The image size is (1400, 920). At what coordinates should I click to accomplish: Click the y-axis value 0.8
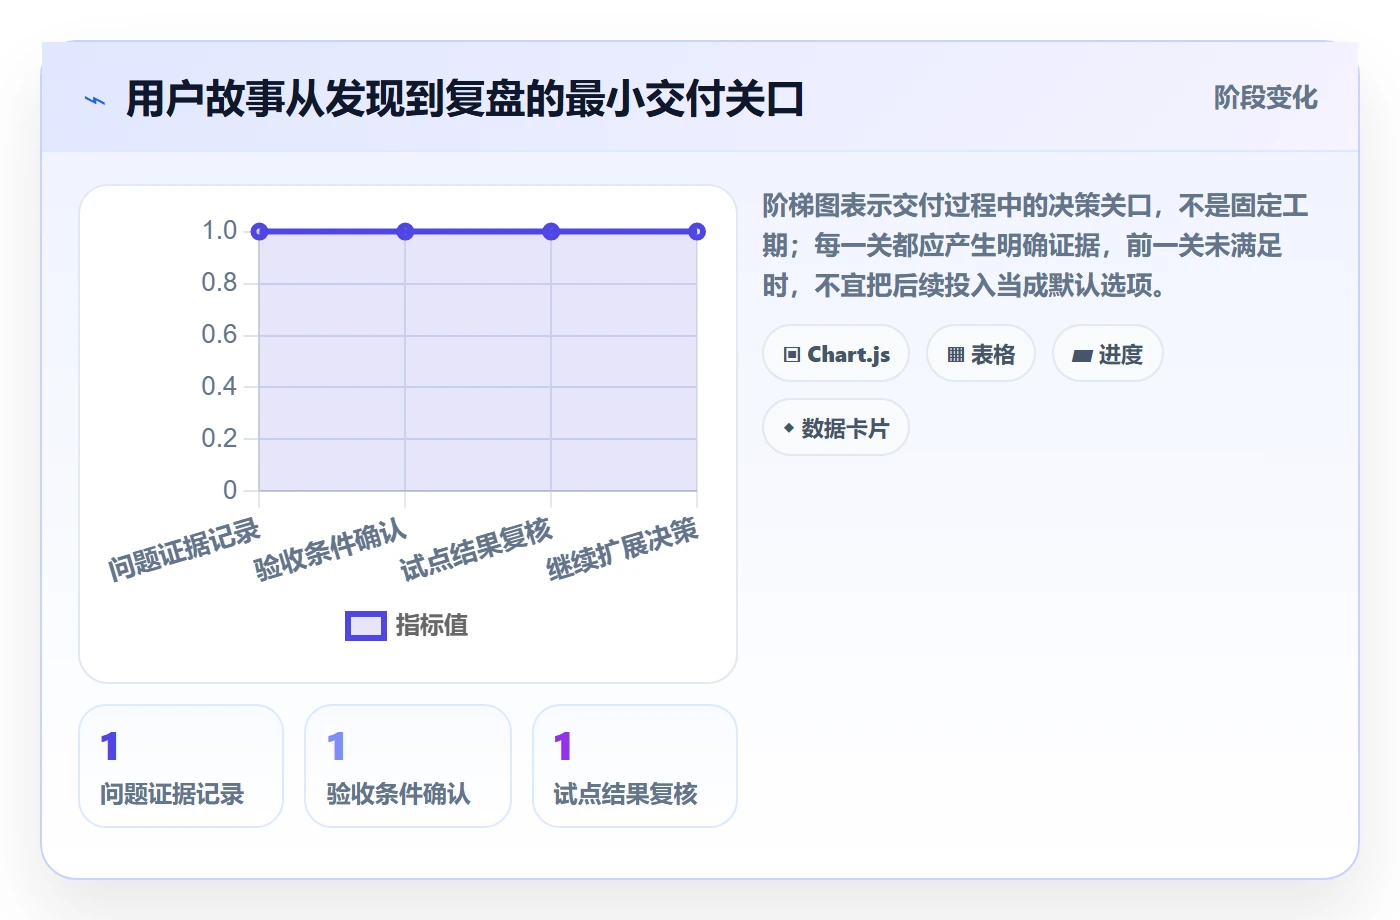coord(219,283)
